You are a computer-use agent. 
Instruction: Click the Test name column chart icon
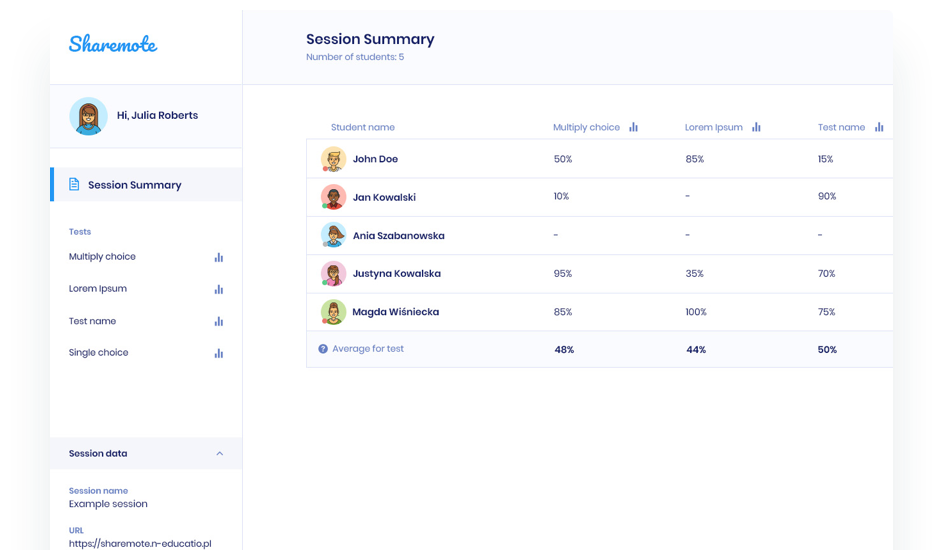879,127
